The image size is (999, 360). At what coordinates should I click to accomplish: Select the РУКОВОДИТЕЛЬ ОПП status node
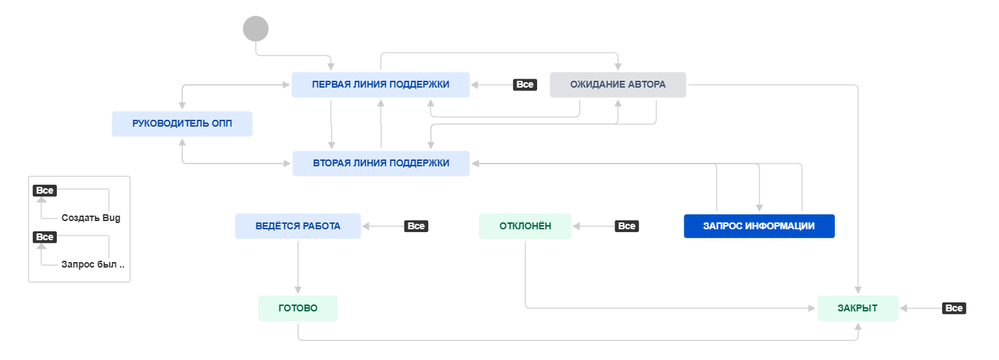pos(182,124)
